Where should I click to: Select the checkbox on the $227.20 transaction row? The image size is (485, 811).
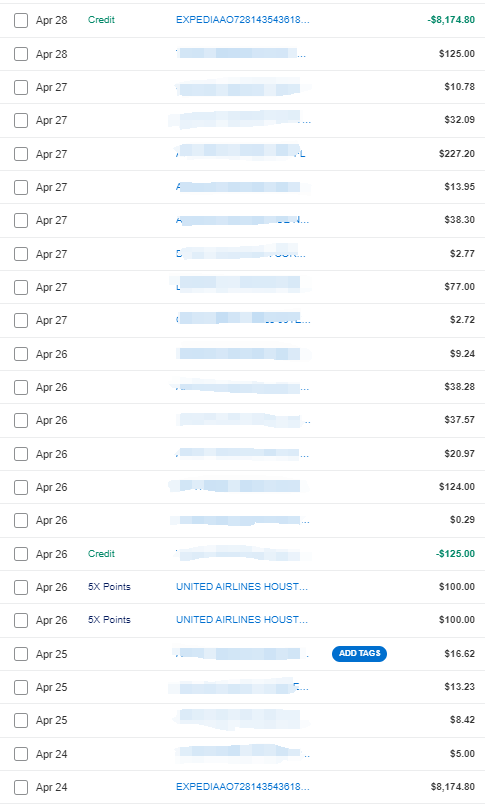click(21, 154)
